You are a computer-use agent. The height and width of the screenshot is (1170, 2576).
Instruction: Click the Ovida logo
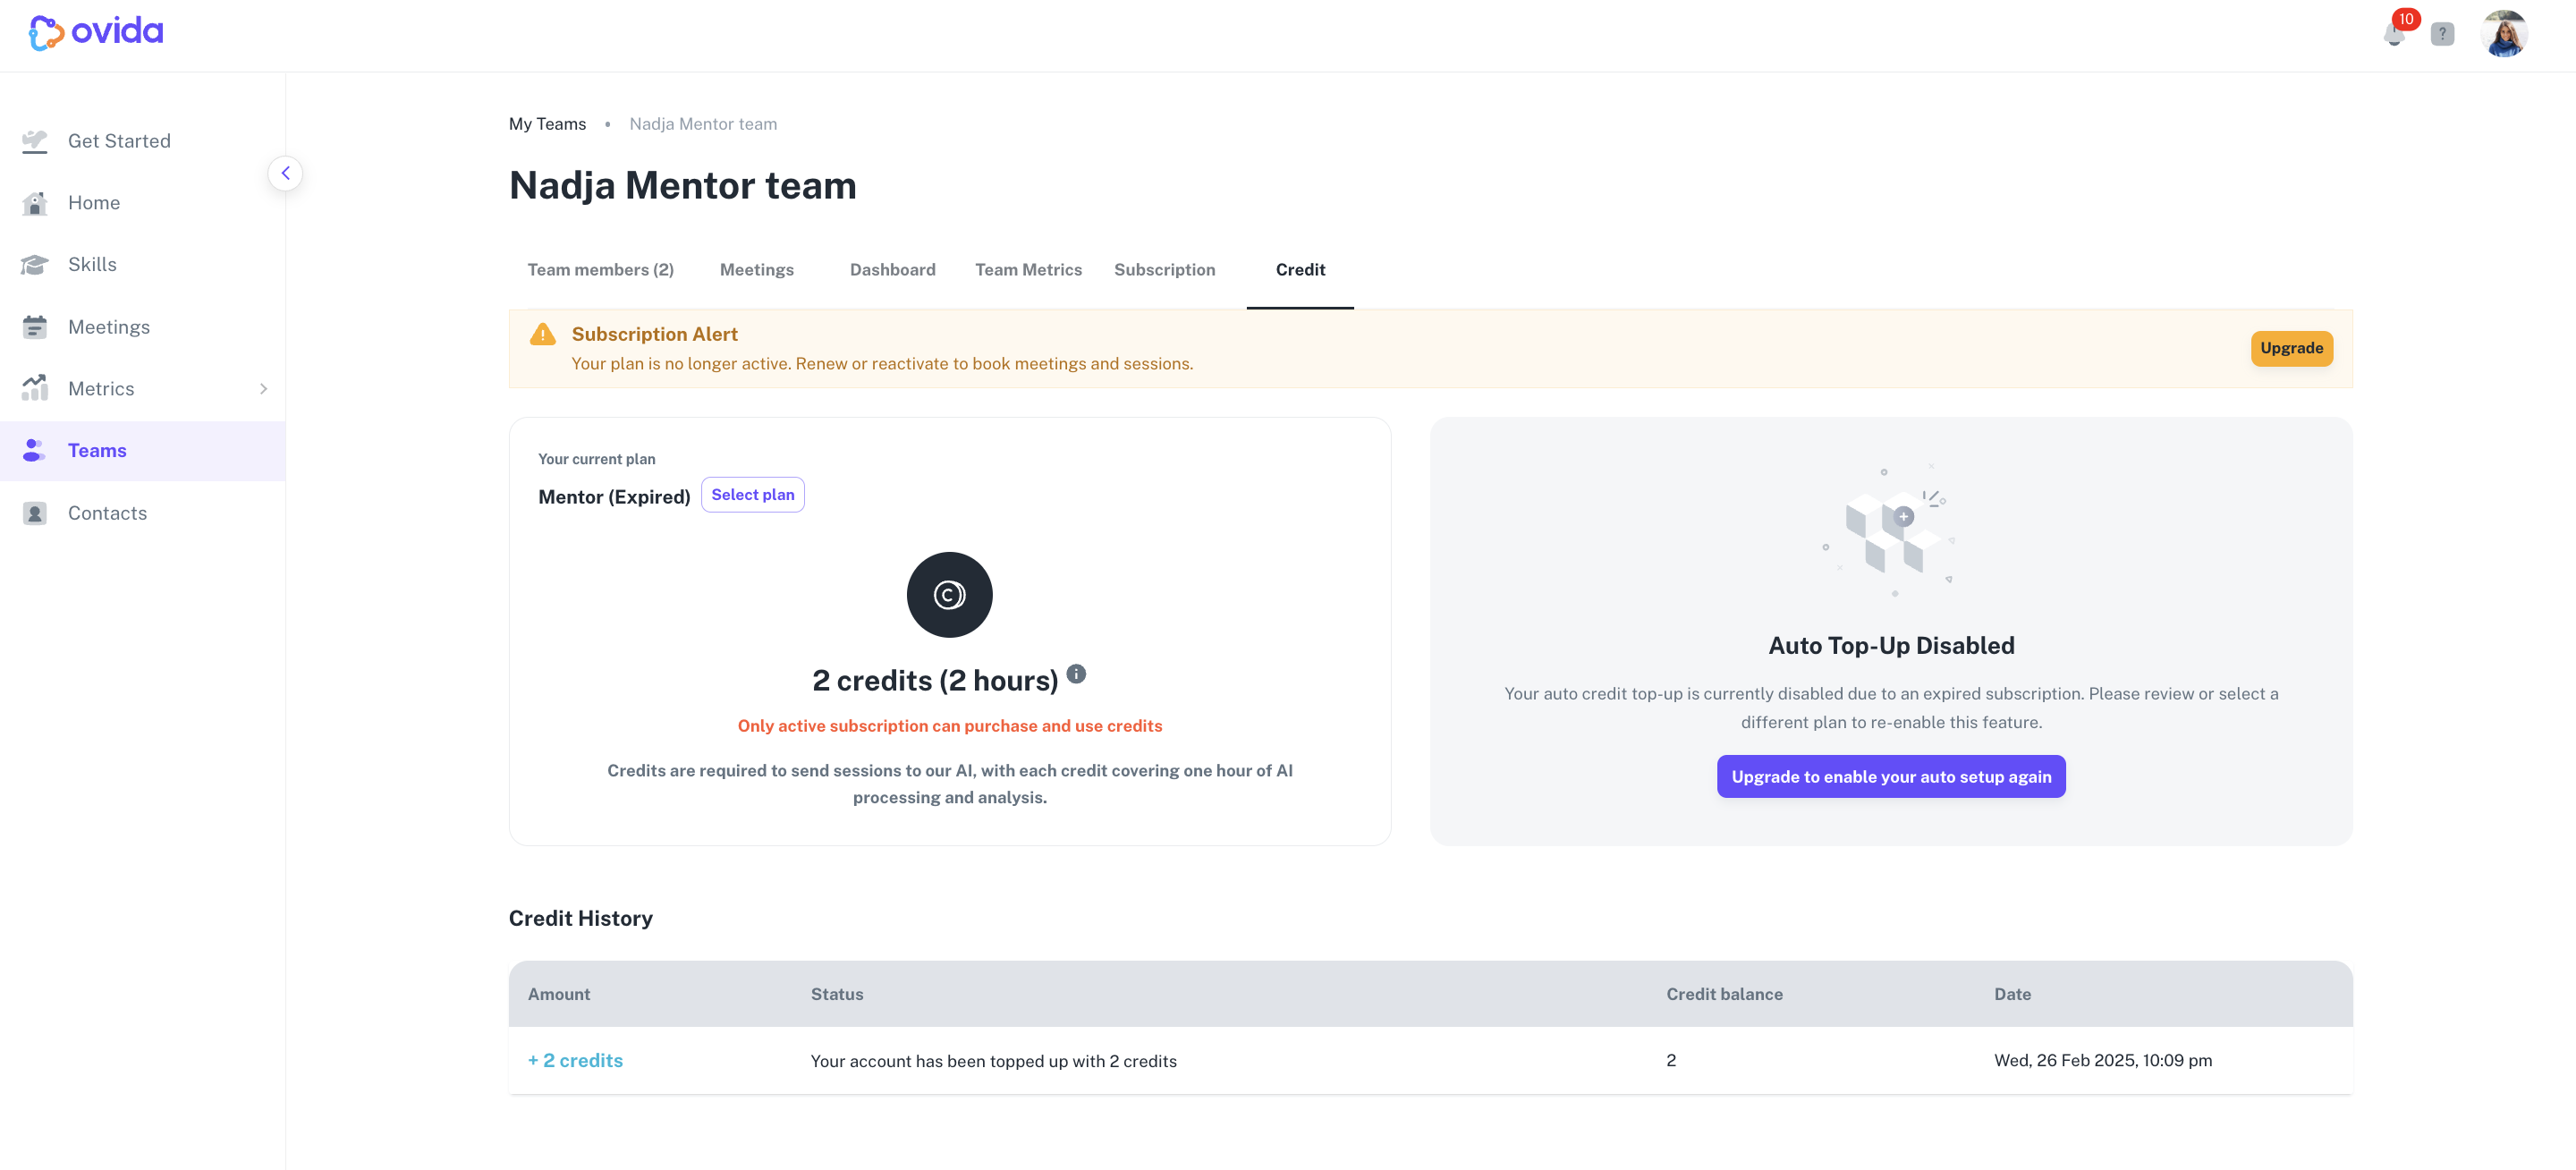[x=96, y=32]
